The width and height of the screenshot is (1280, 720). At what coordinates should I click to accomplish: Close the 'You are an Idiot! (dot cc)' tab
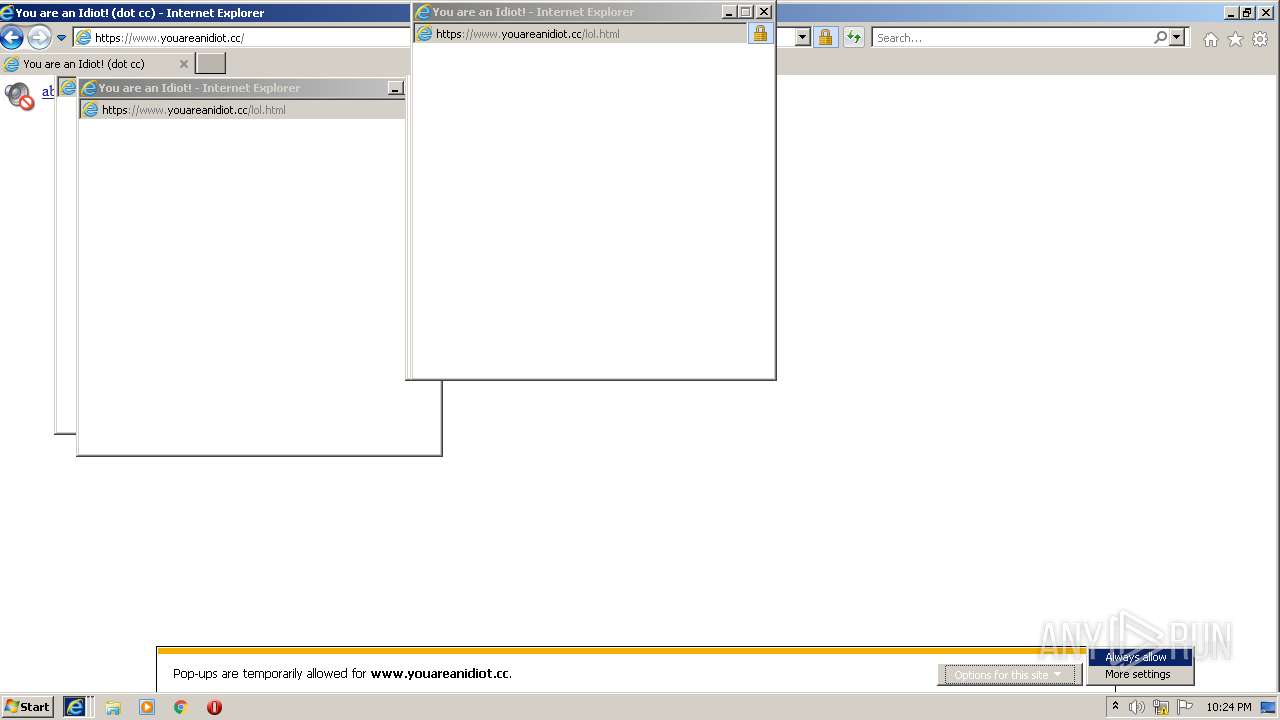(x=183, y=64)
